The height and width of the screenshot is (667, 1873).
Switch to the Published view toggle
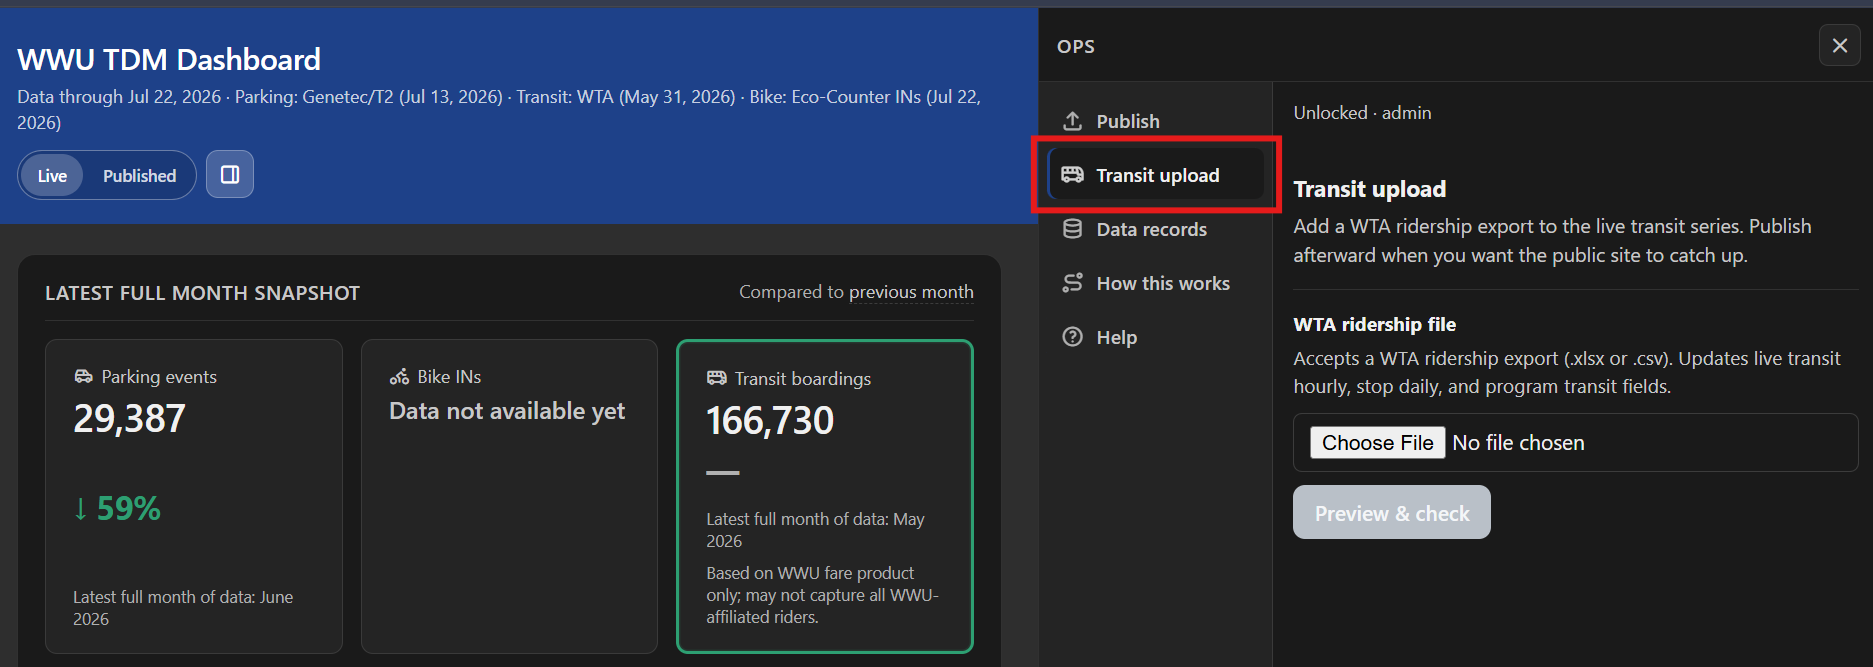click(x=139, y=176)
